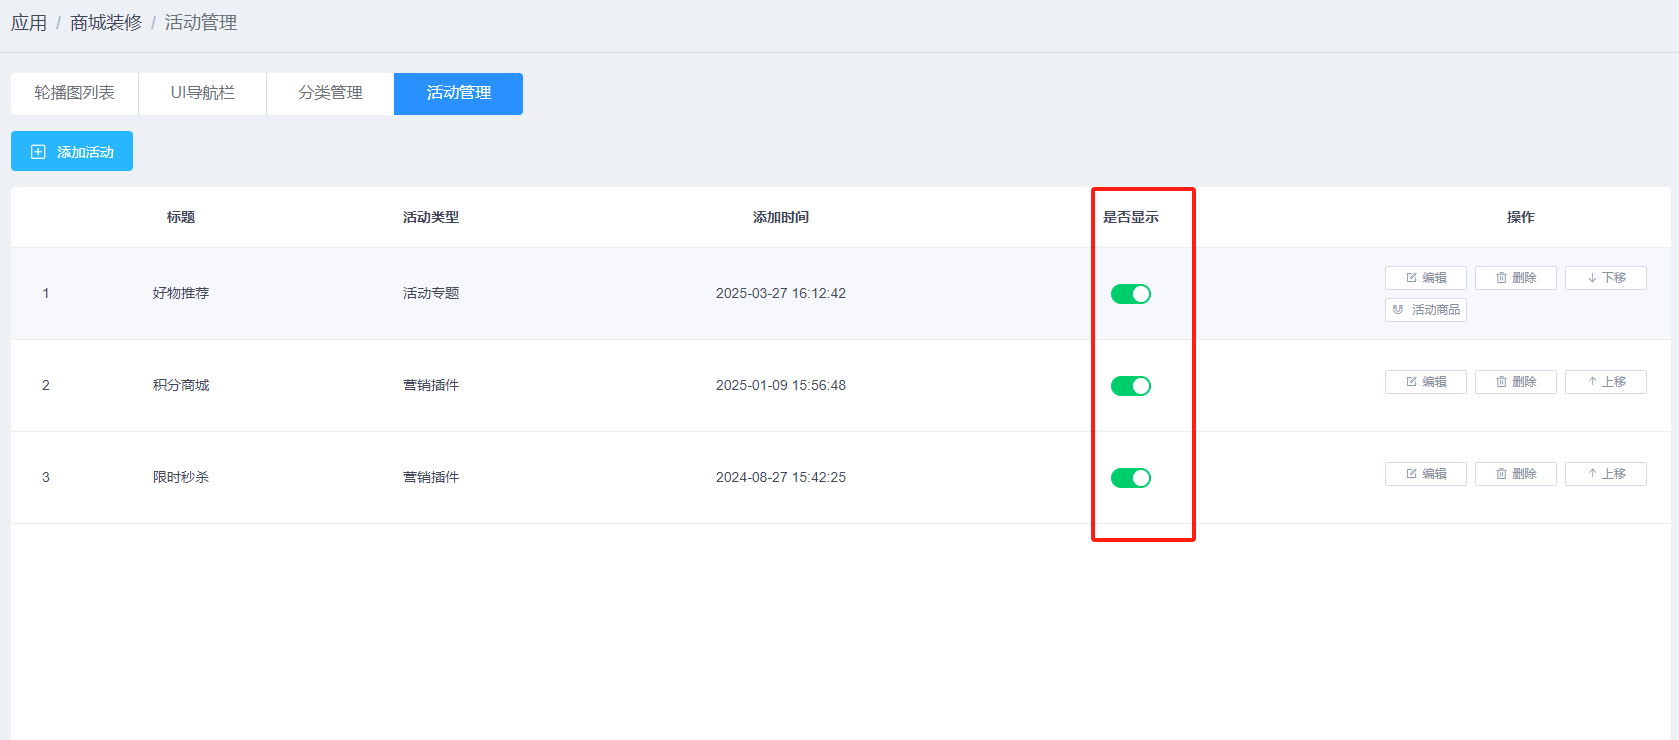Go to 应用 in the breadcrumb
This screenshot has height=740, width=1679.
pos(29,23)
